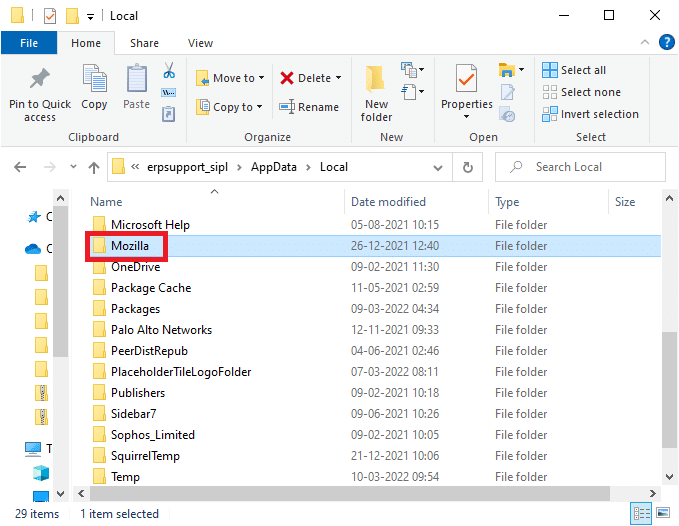Select the Package Cache folder

151,288
